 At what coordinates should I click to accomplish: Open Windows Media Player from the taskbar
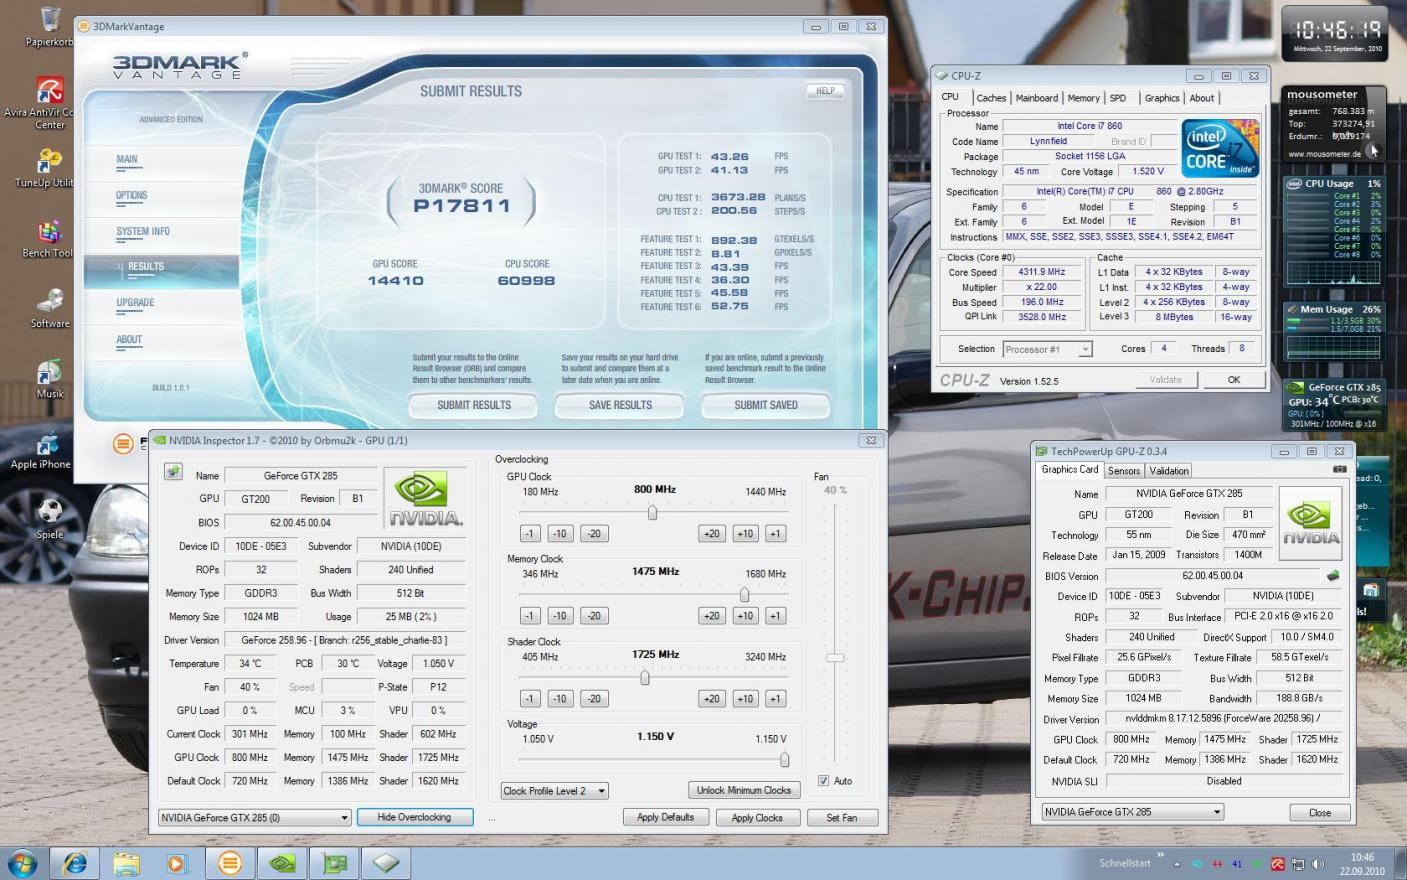point(177,863)
